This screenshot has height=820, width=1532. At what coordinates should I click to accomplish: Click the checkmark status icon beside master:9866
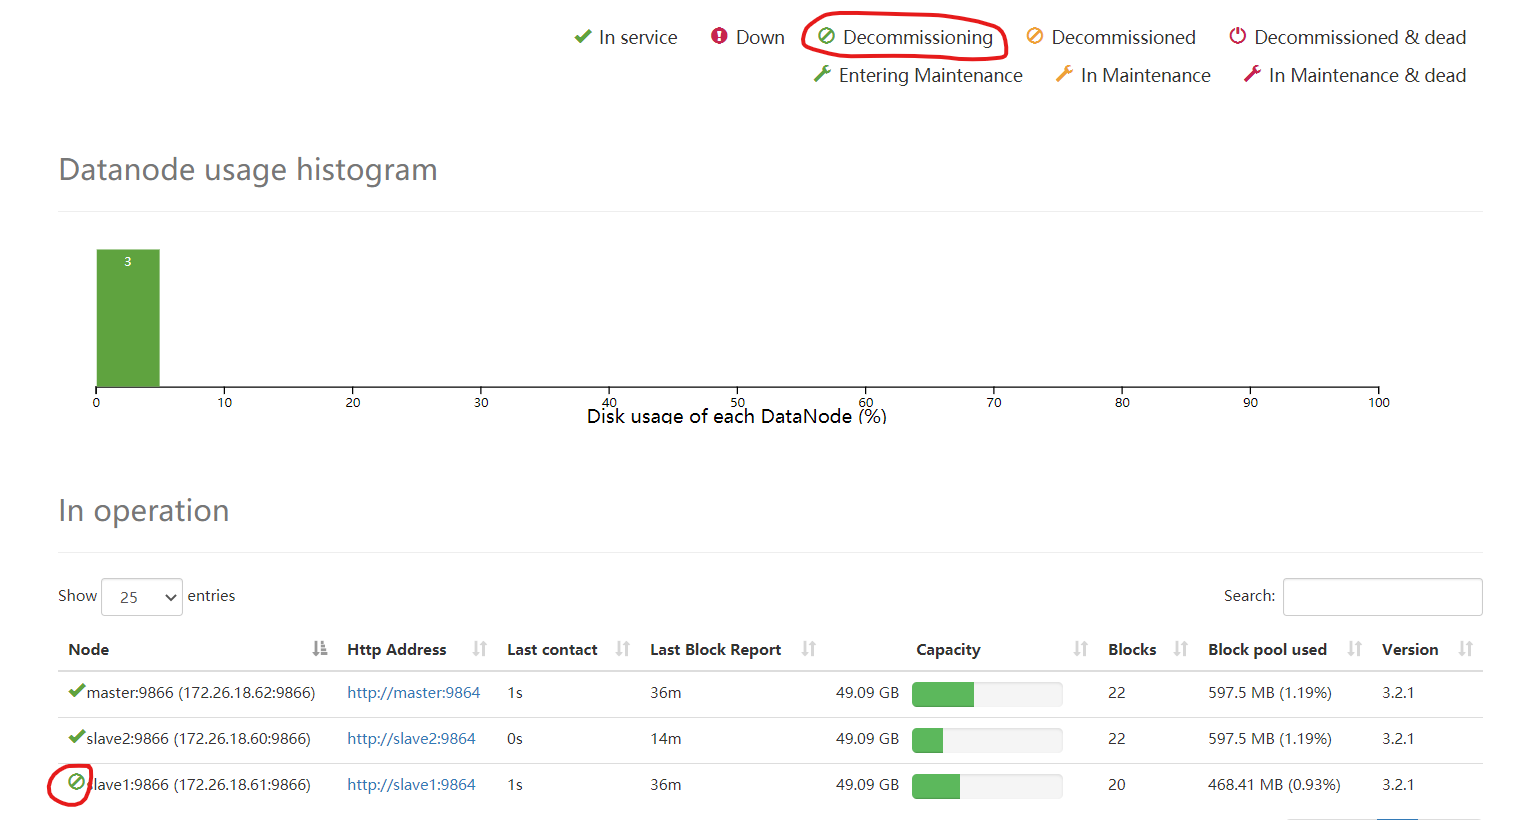click(77, 690)
